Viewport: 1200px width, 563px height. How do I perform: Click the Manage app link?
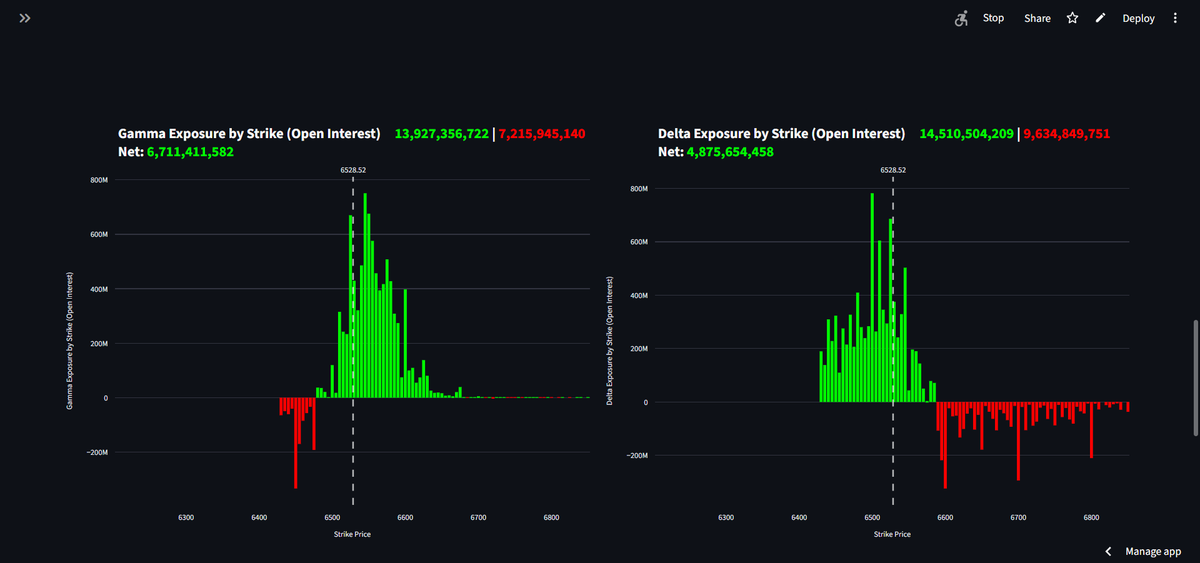(x=1153, y=551)
